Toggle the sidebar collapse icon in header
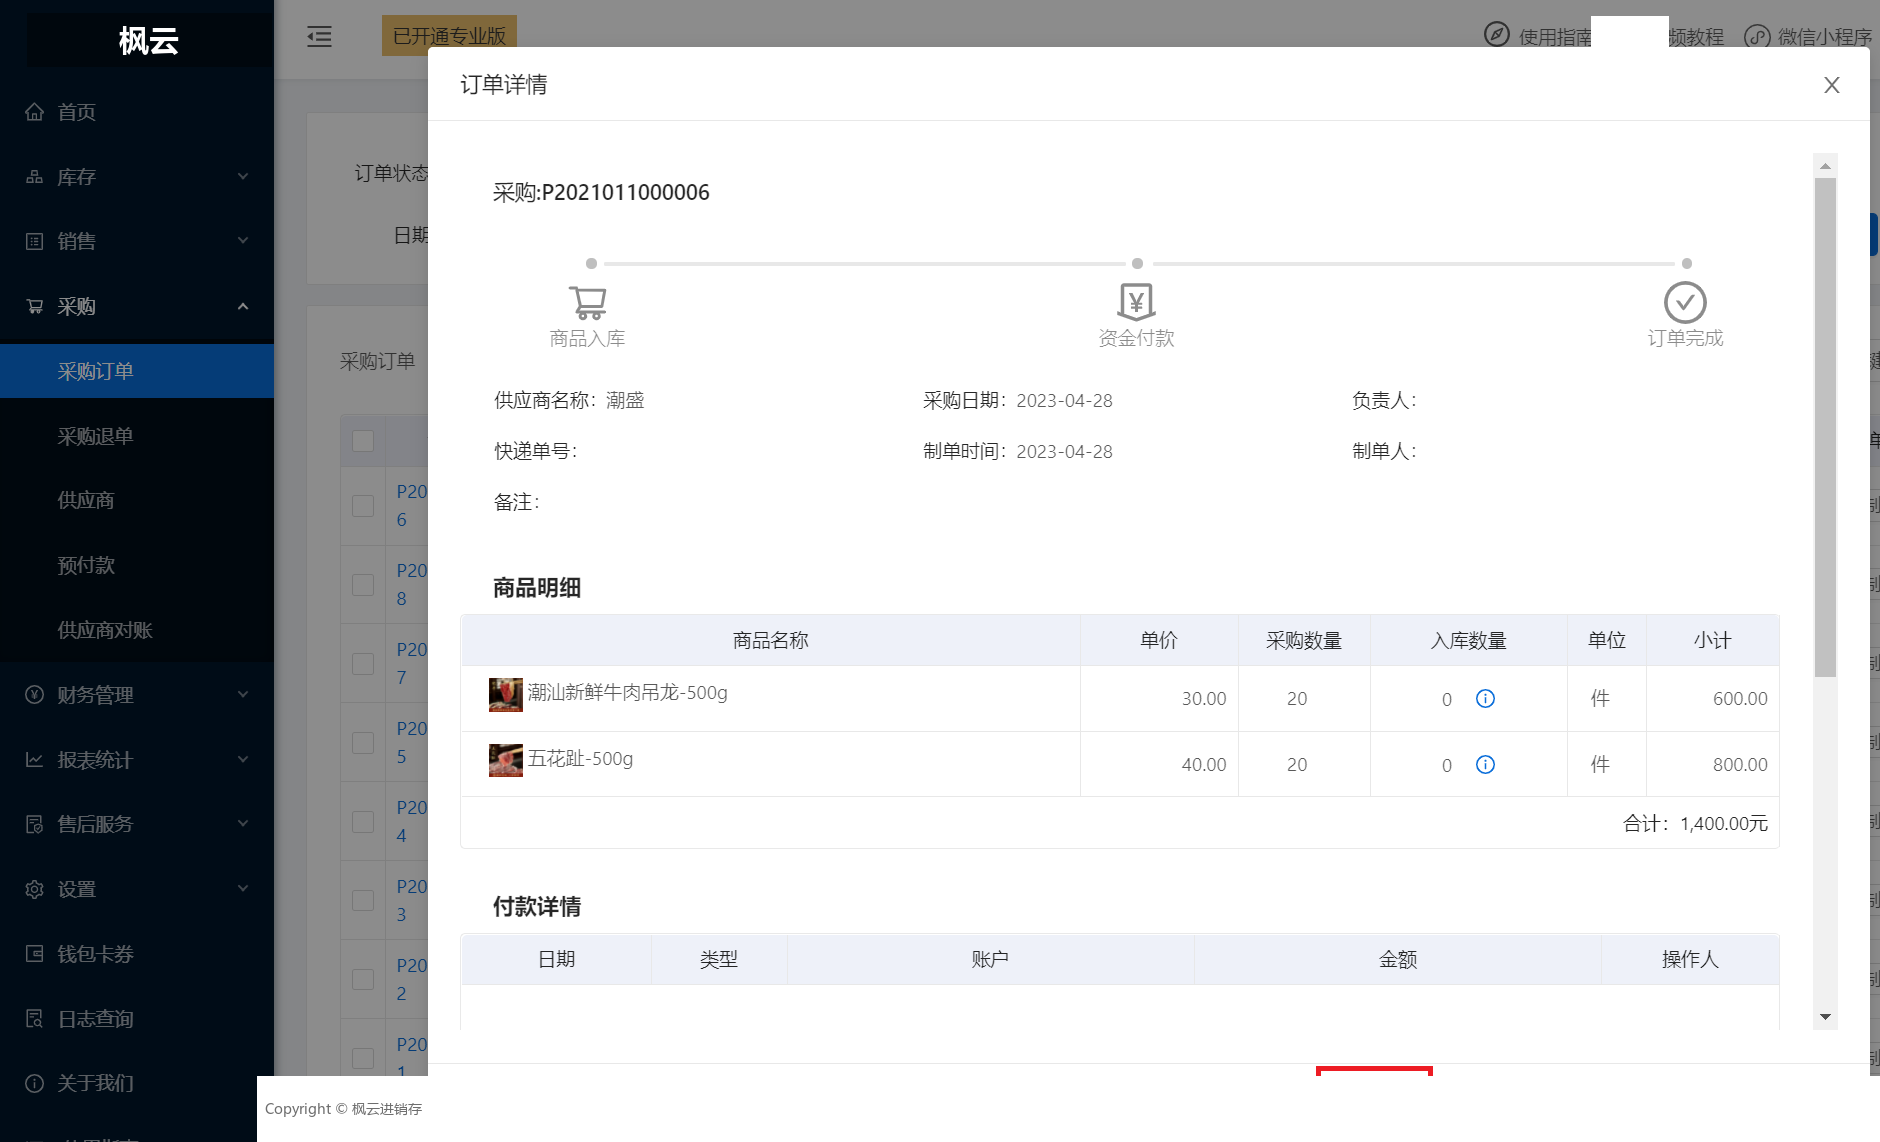1880x1142 pixels. pos(319,37)
